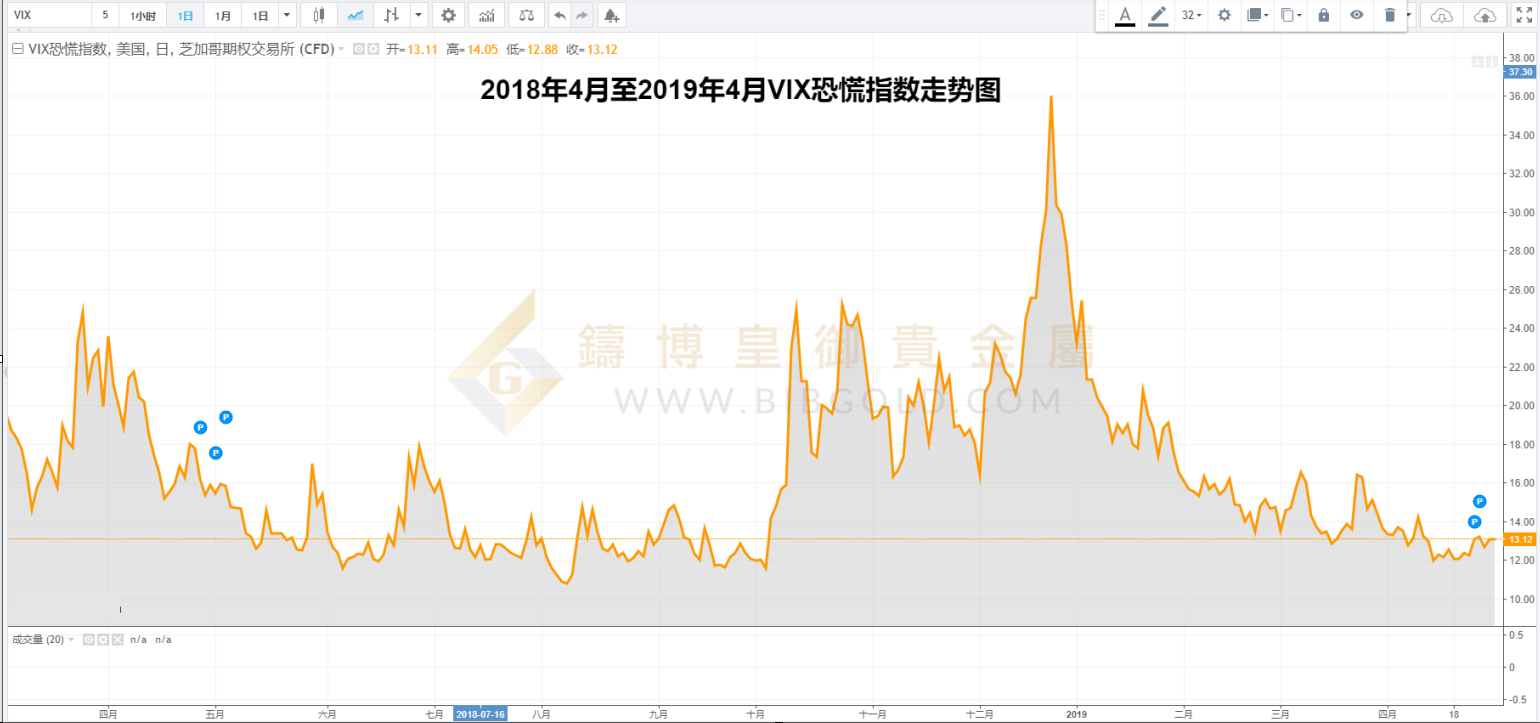Open VIX series format settings in legend
This screenshot has width=1540, height=723.
pyautogui.click(x=373, y=49)
